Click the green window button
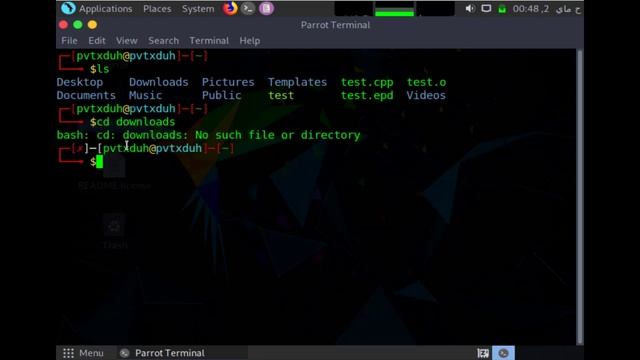640x360 pixels. [x=78, y=25]
